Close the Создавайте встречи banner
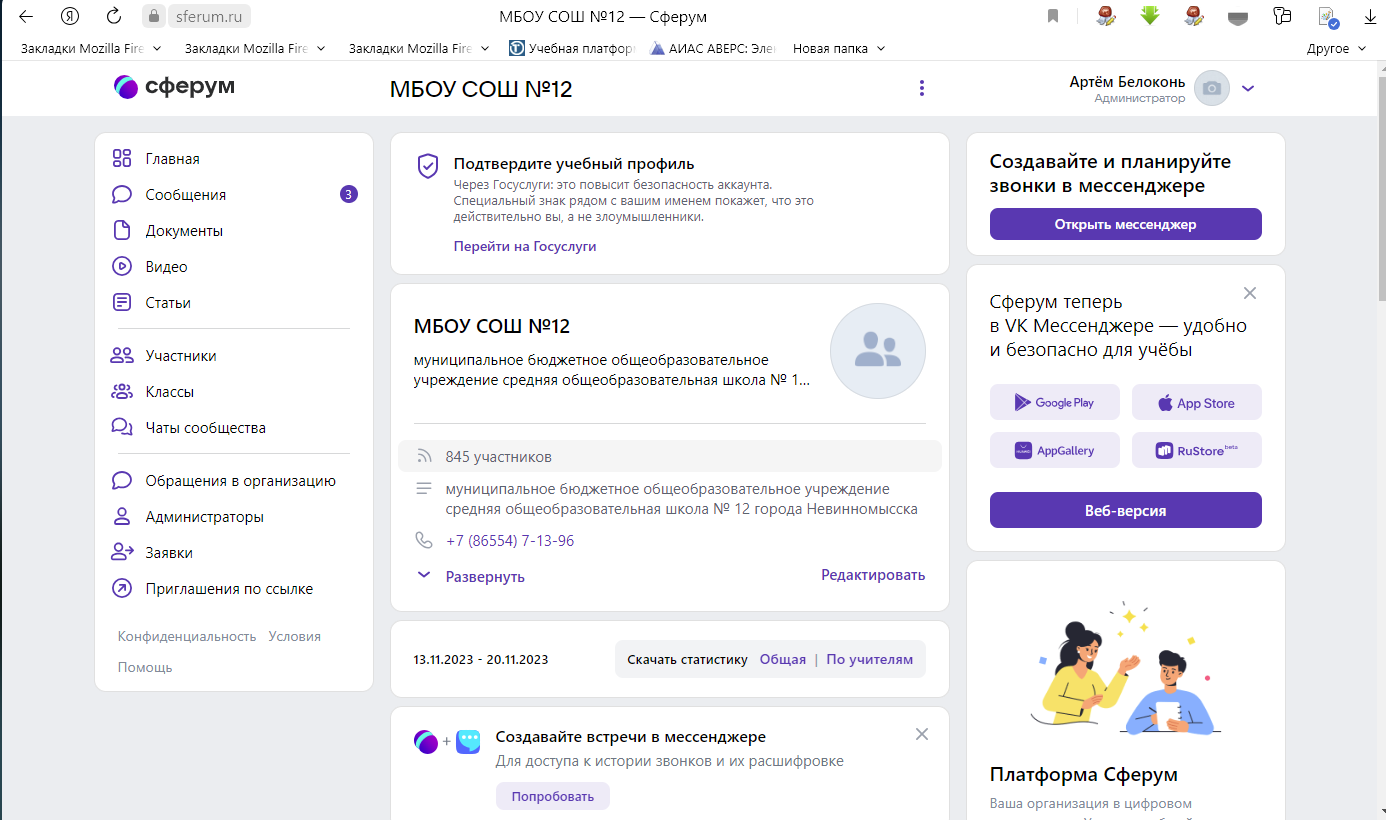This screenshot has height=820, width=1386. tap(922, 734)
